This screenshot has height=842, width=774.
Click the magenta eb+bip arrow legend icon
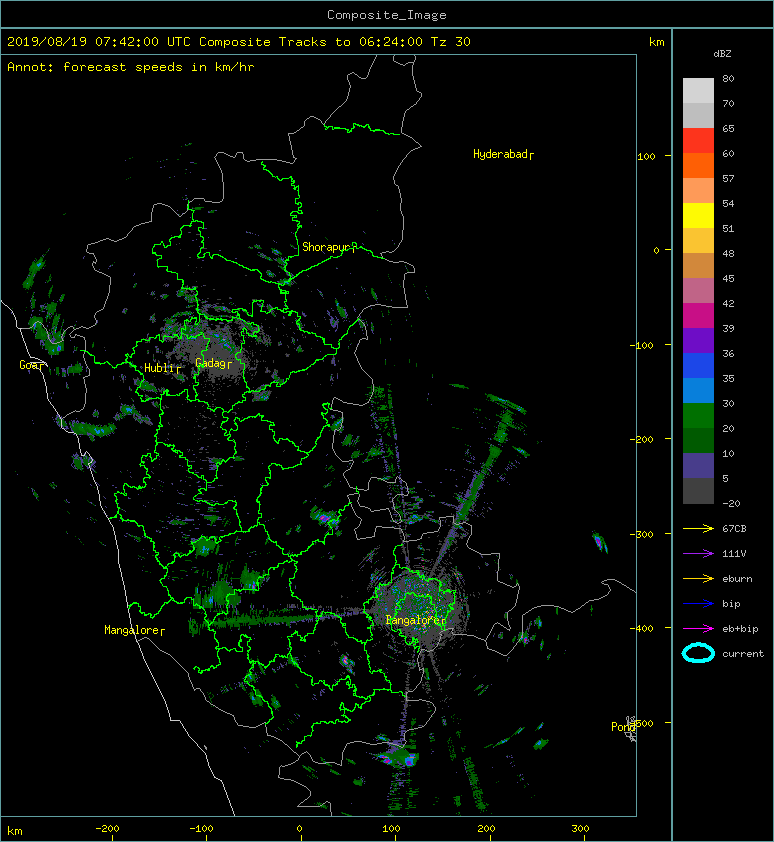[698, 628]
